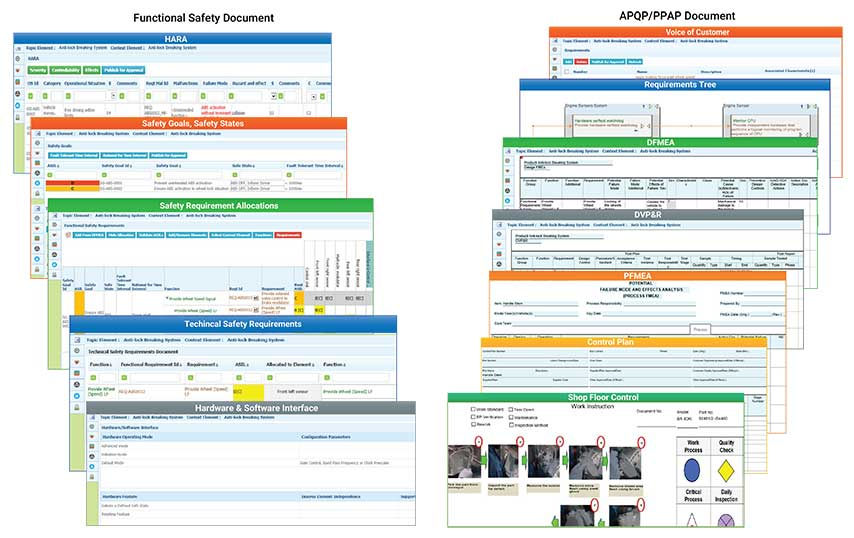Click filter icon under Safety Goal Id column

point(105,175)
